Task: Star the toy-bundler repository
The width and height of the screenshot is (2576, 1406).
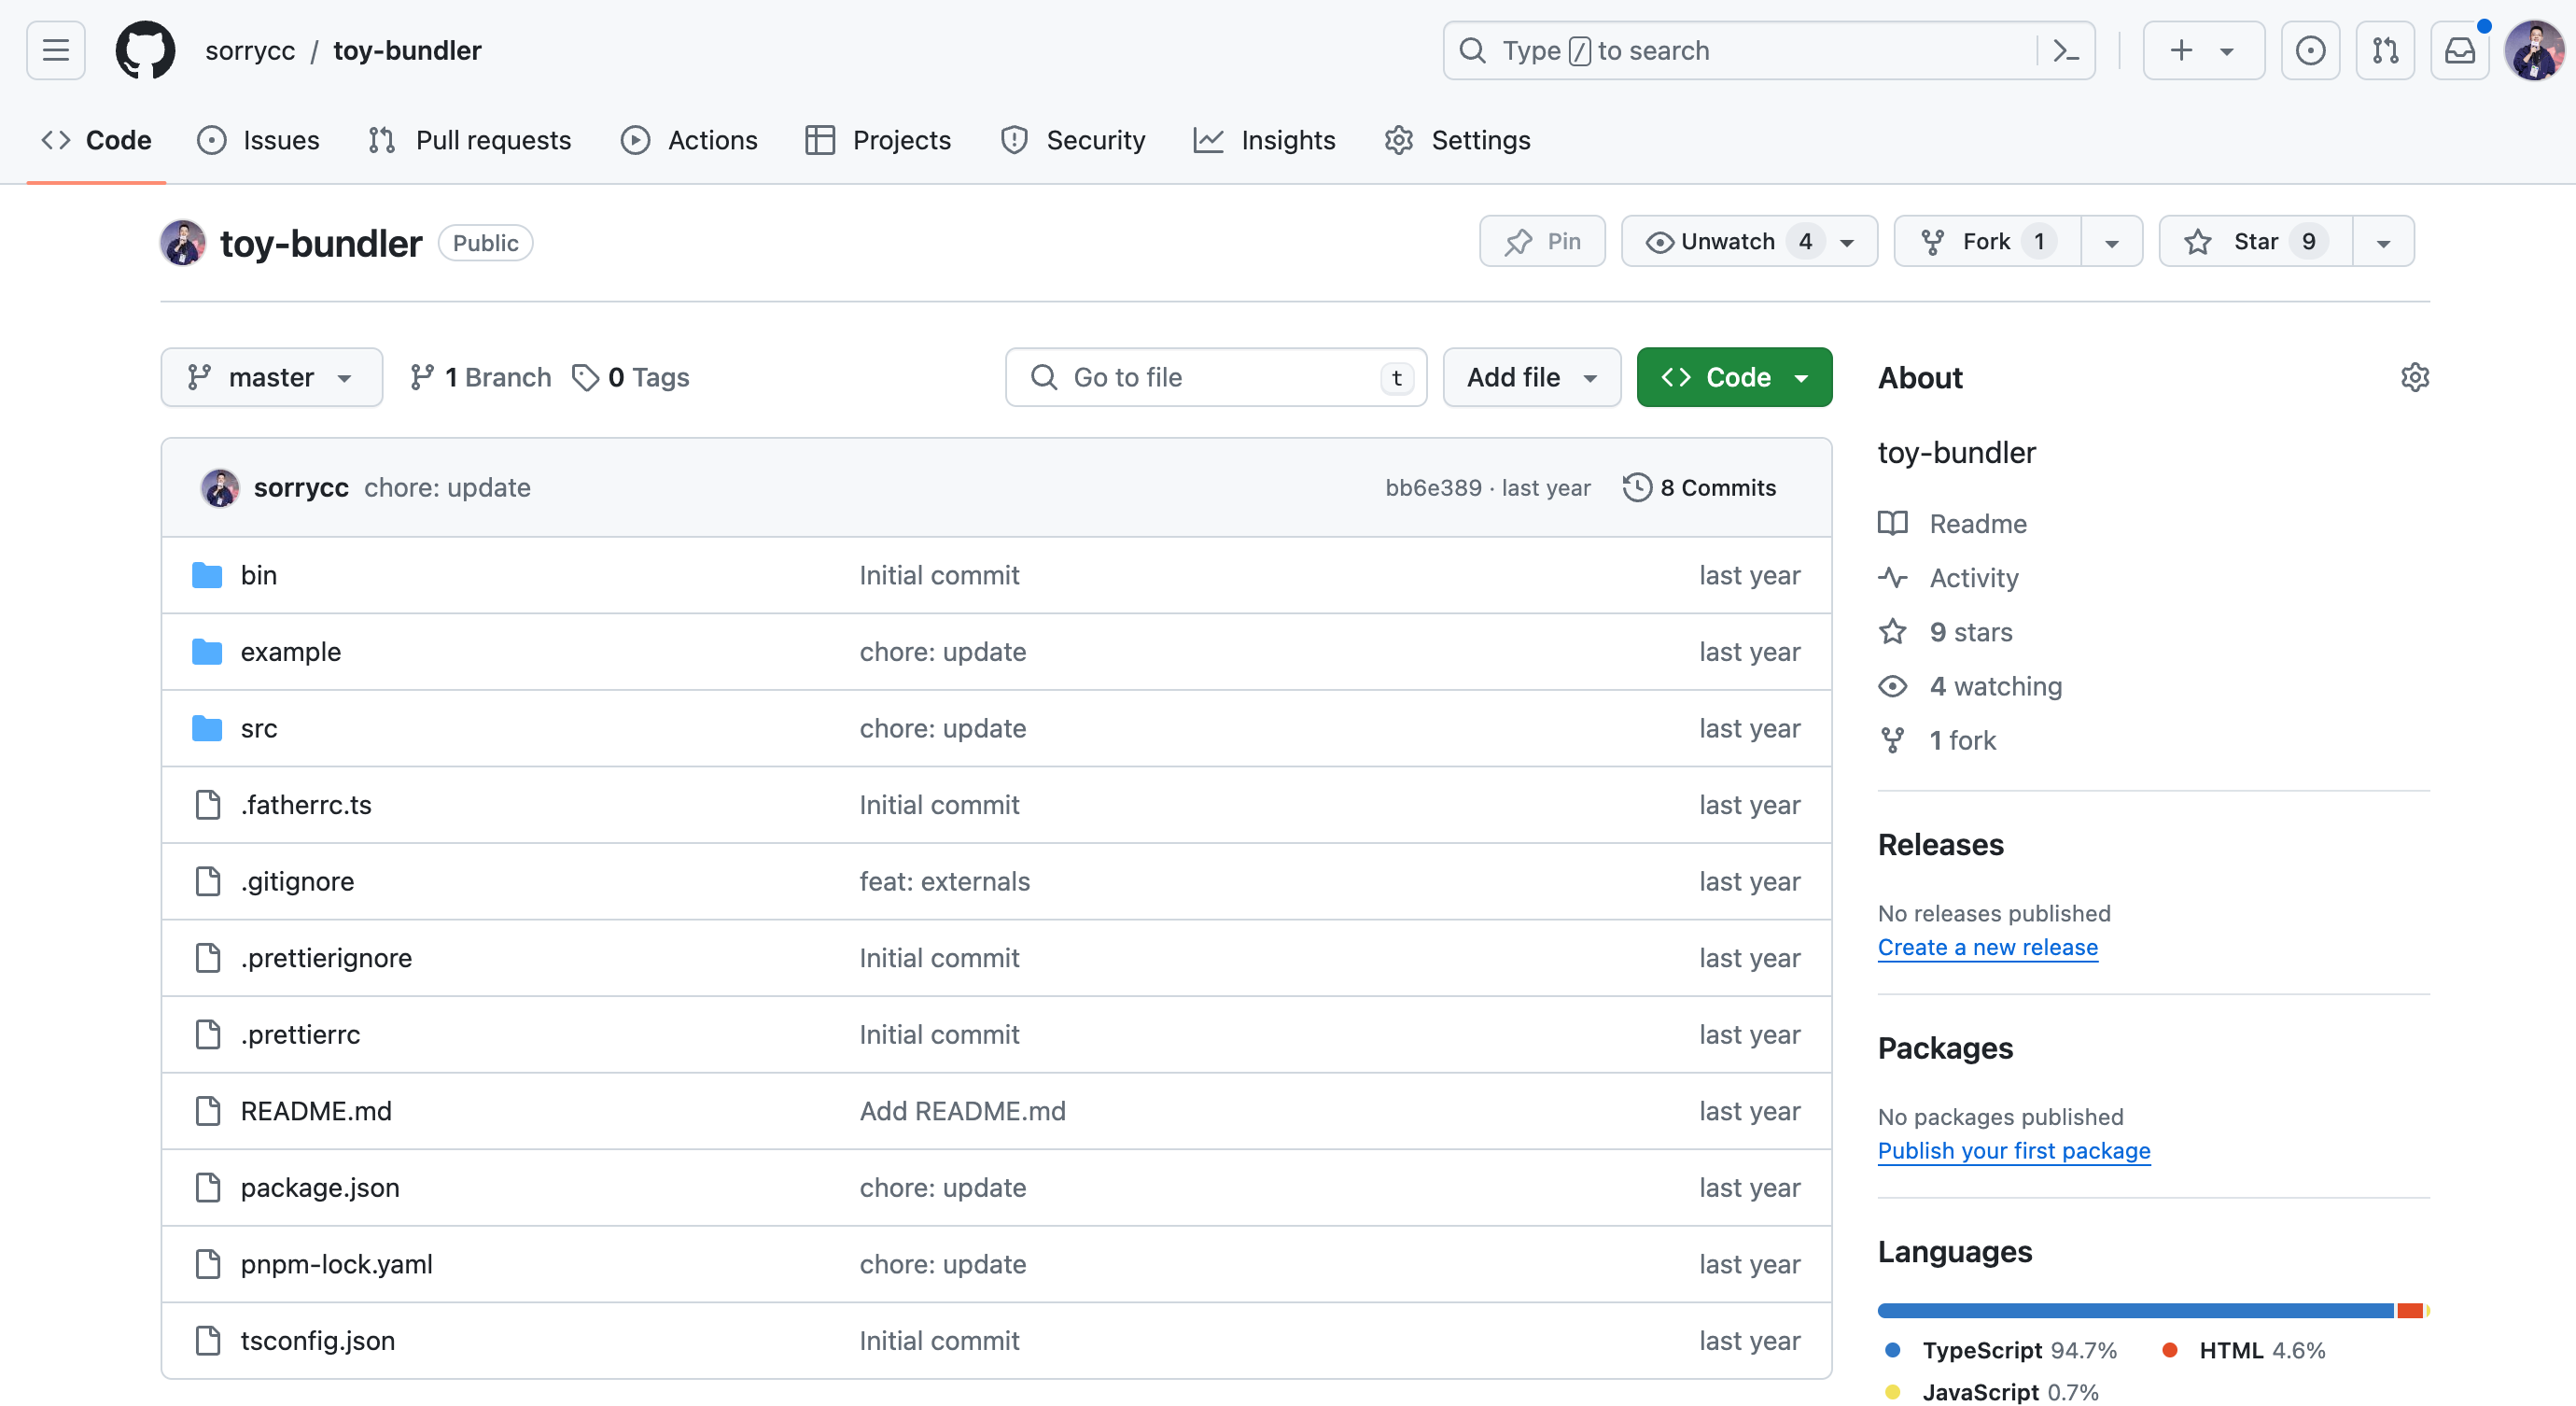Action: [x=2256, y=241]
